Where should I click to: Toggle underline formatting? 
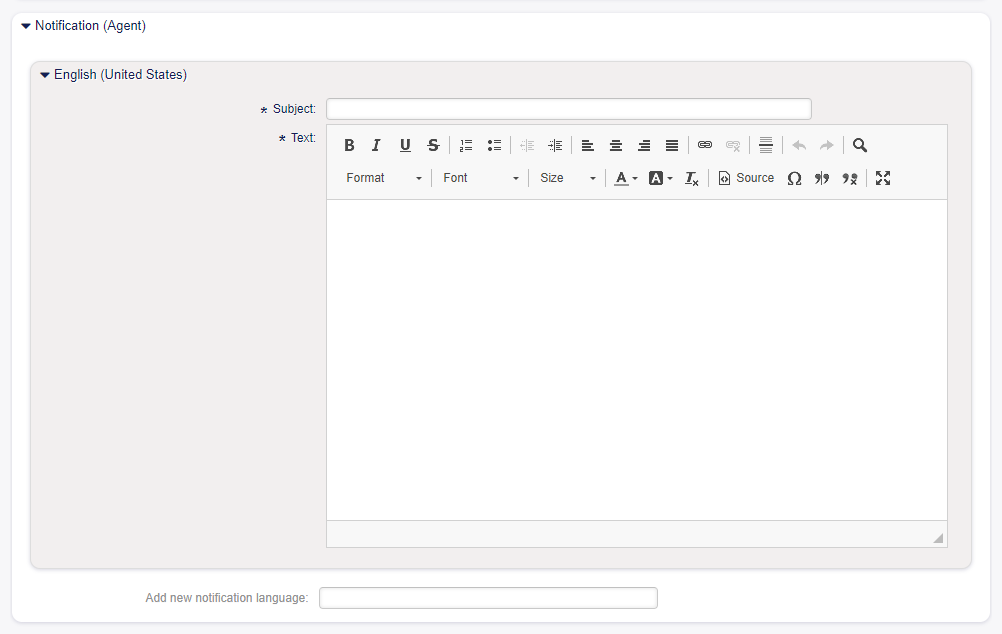tap(405, 145)
